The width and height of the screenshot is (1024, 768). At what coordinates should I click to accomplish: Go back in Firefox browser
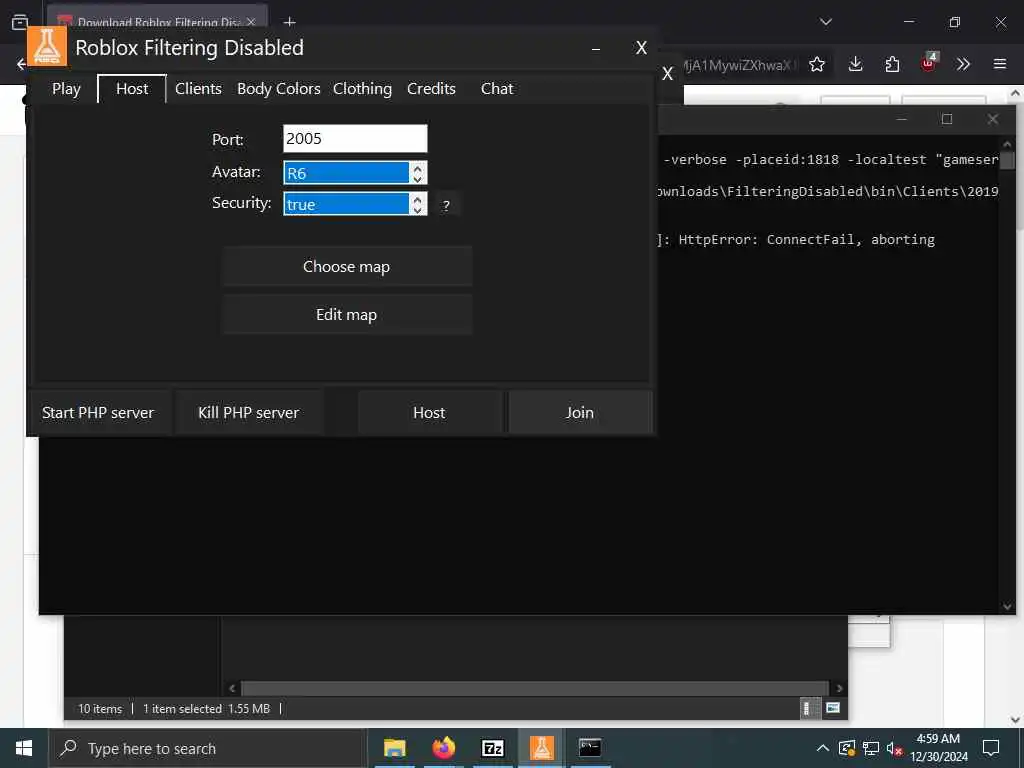[21, 64]
